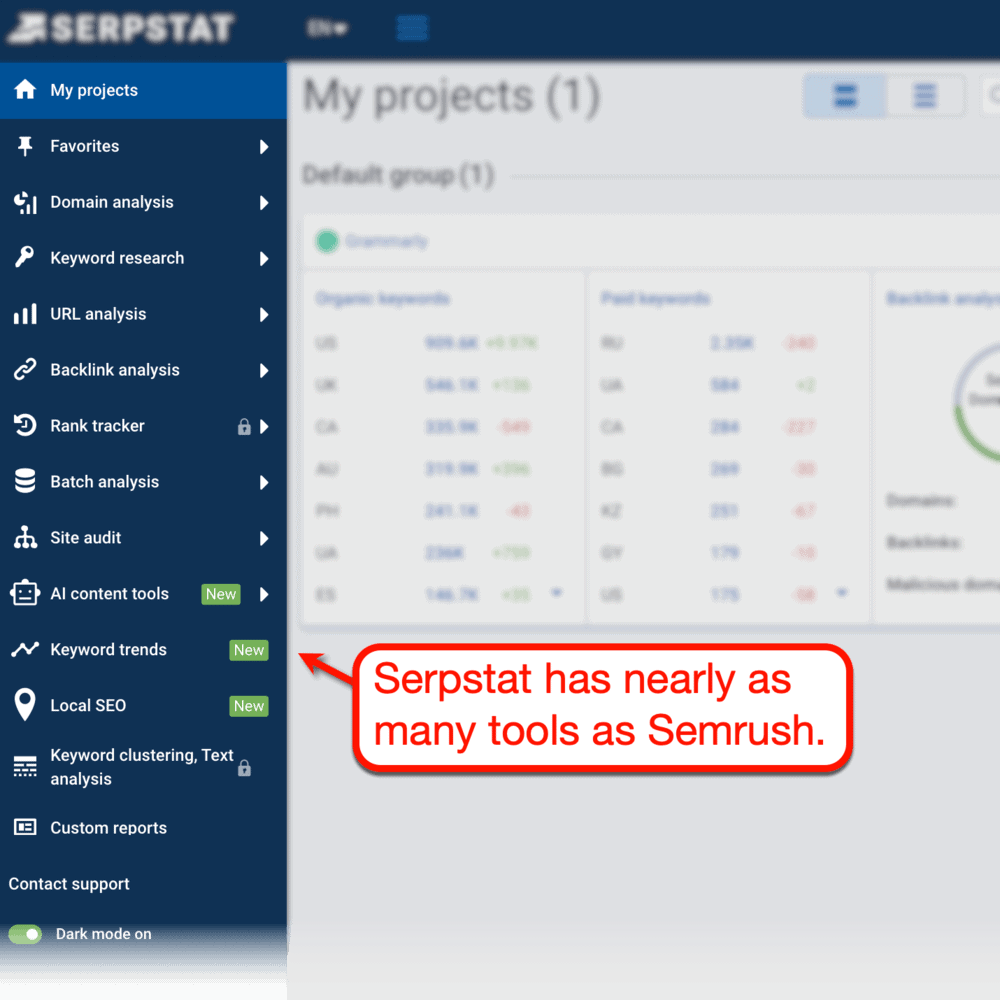
Task: Open the Grammarly project
Action: pos(375,241)
